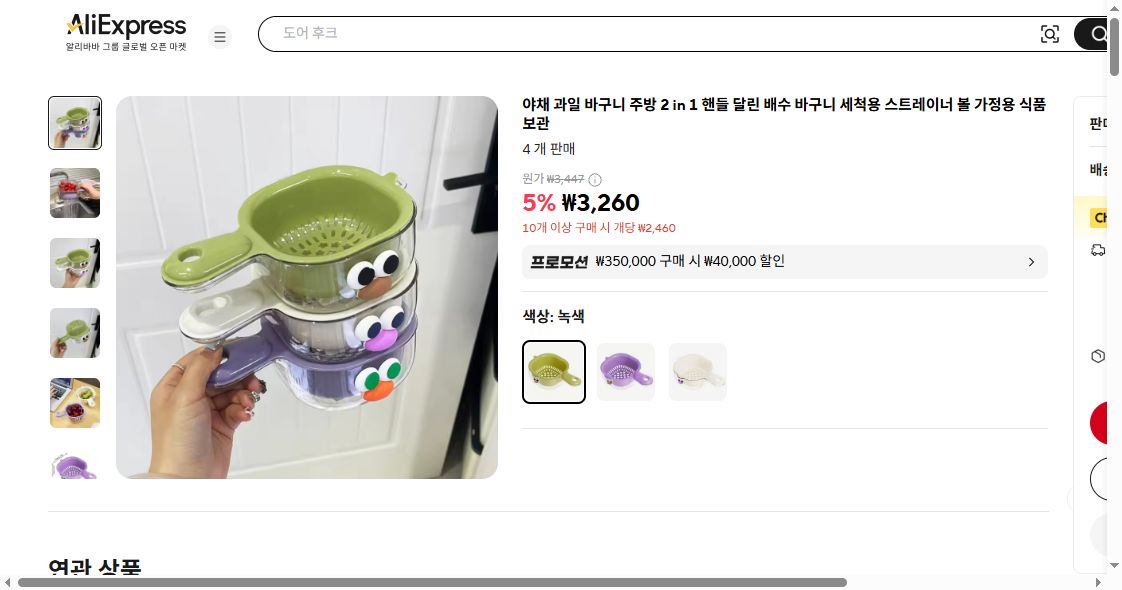Click the 배송 label in right sidebar
Screen dimensions: 1122x590
(1098, 170)
